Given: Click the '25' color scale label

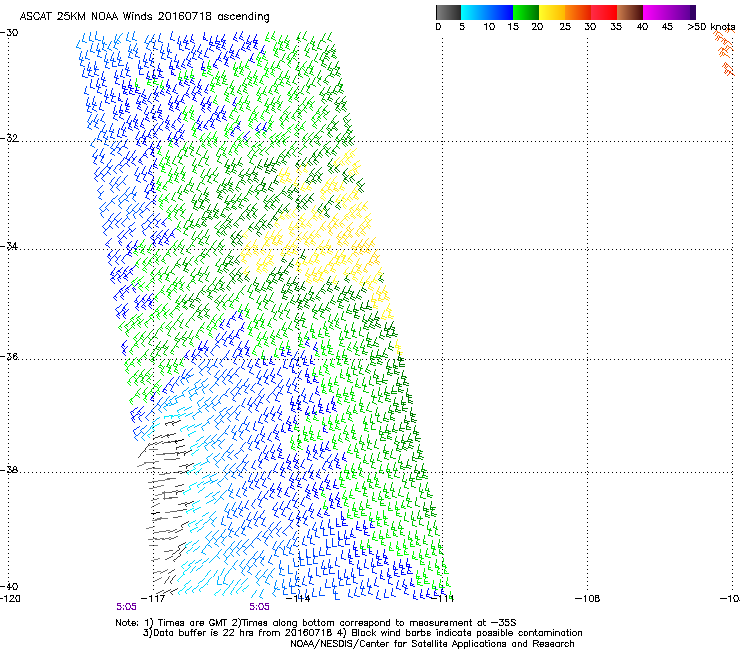Looking at the screenshot, I should click(x=565, y=27).
